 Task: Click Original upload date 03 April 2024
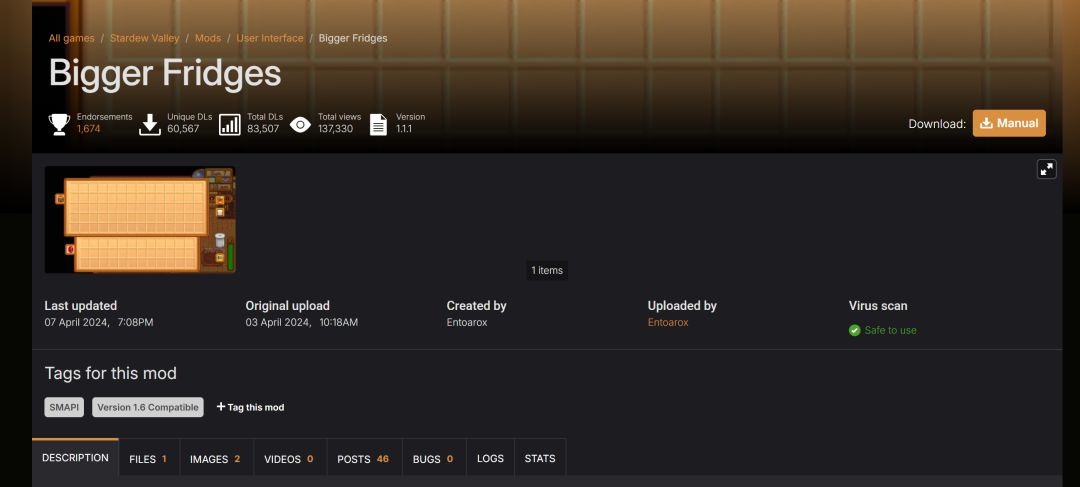click(x=302, y=322)
